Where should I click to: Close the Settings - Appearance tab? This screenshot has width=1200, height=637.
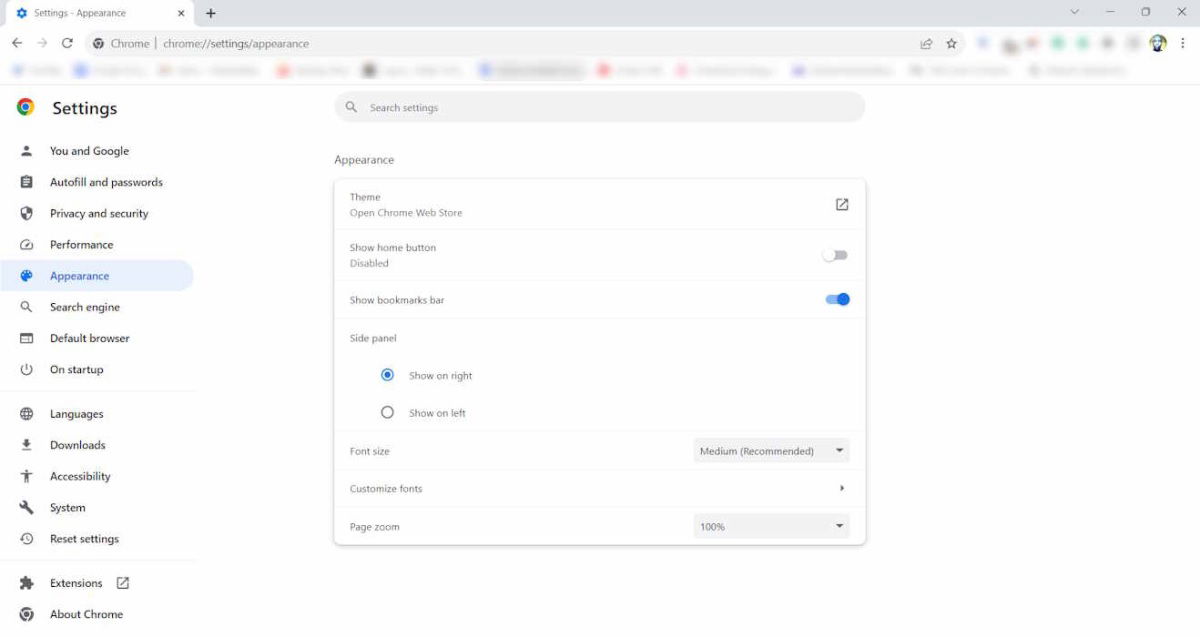pyautogui.click(x=182, y=13)
